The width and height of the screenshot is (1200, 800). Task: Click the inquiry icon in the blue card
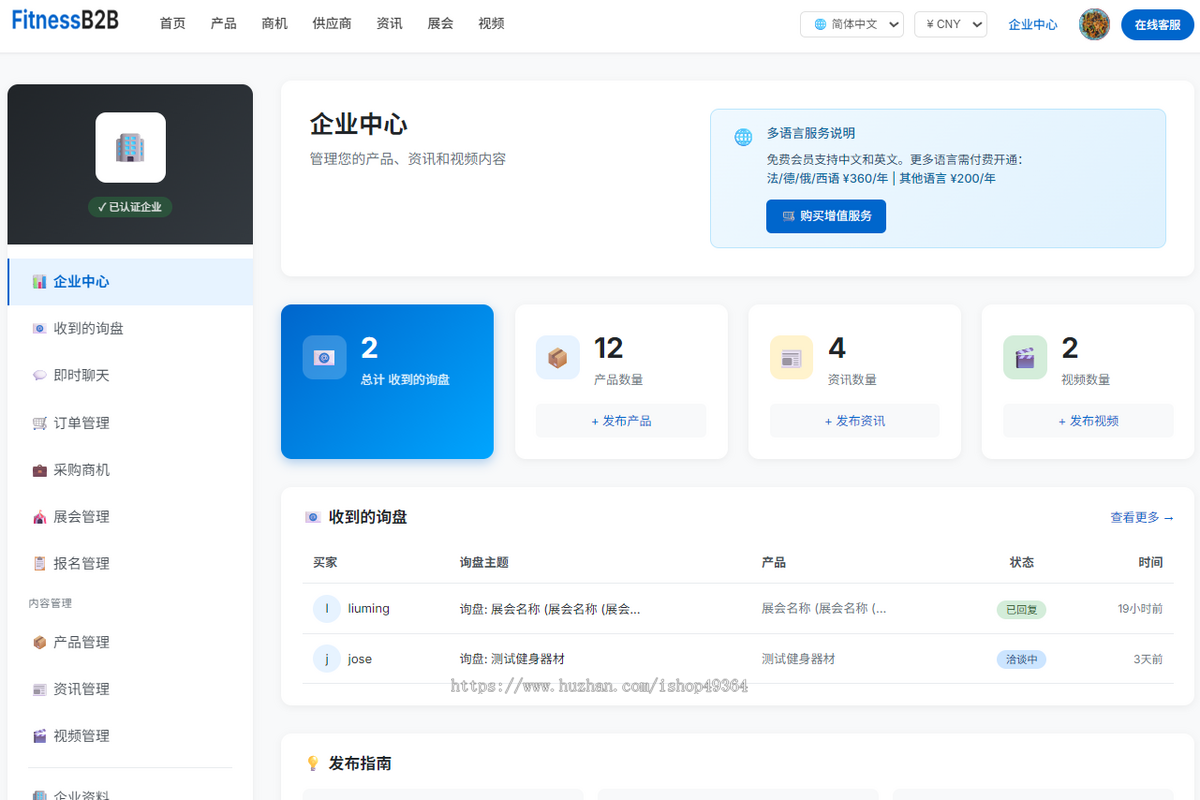(x=324, y=357)
